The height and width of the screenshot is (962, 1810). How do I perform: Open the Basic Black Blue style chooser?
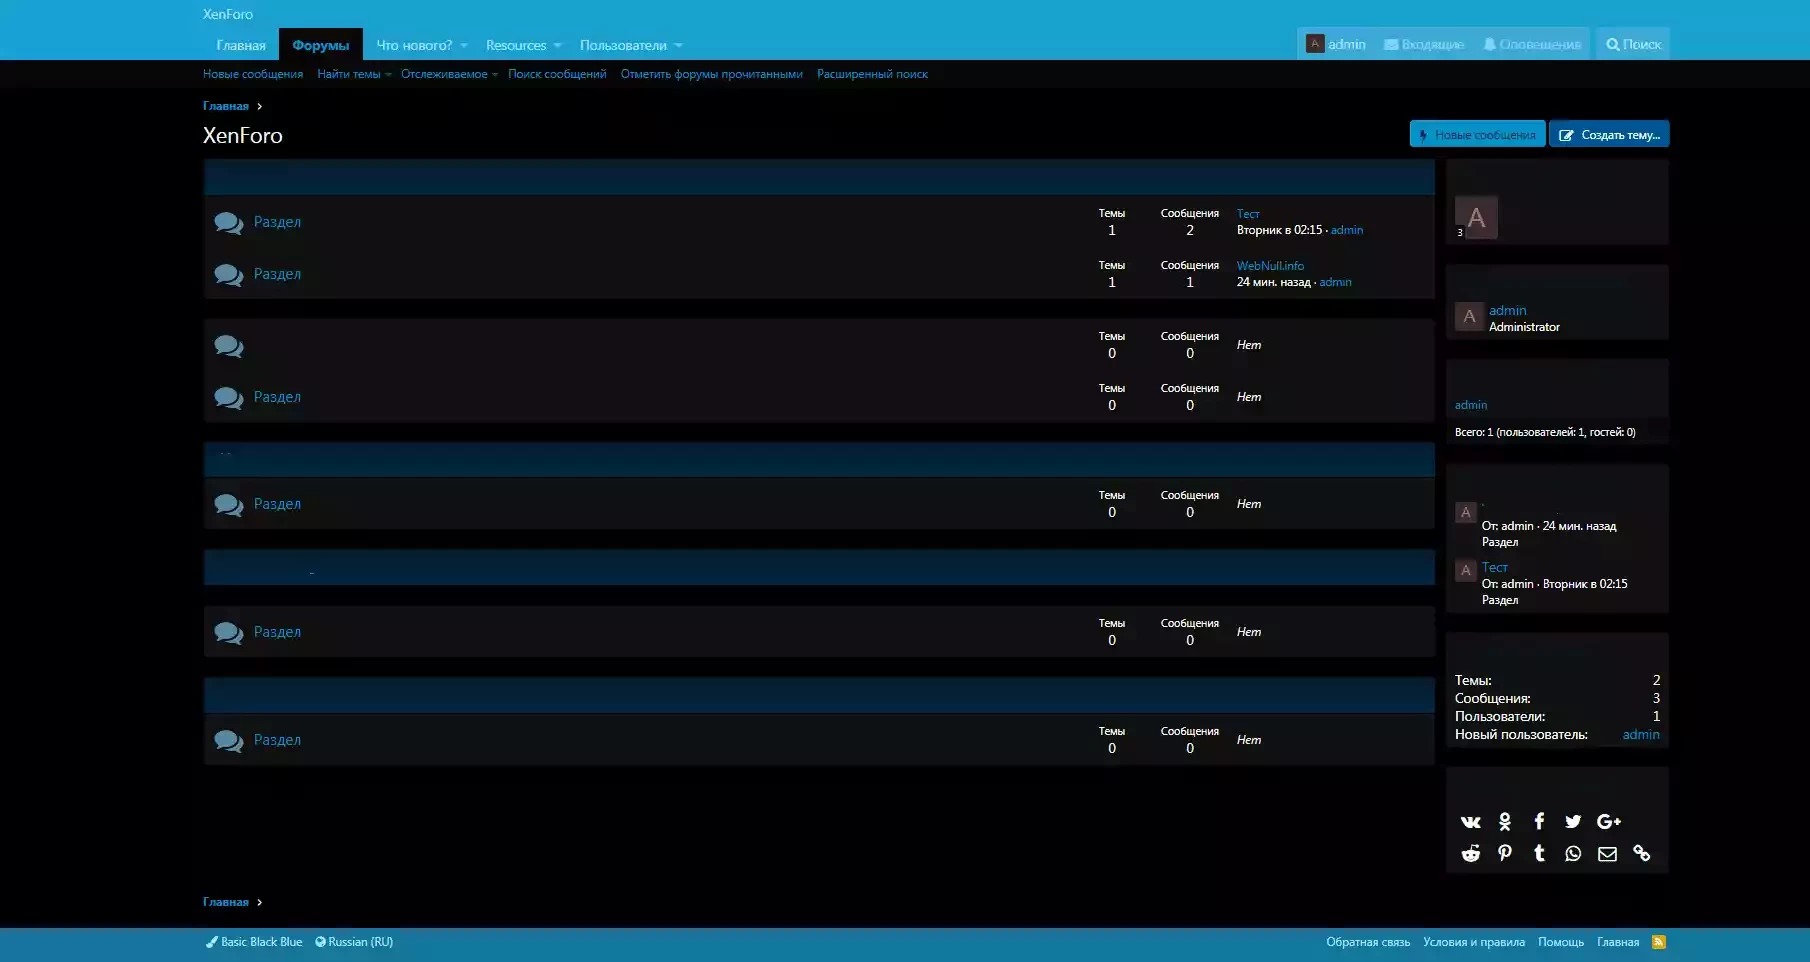click(x=254, y=942)
